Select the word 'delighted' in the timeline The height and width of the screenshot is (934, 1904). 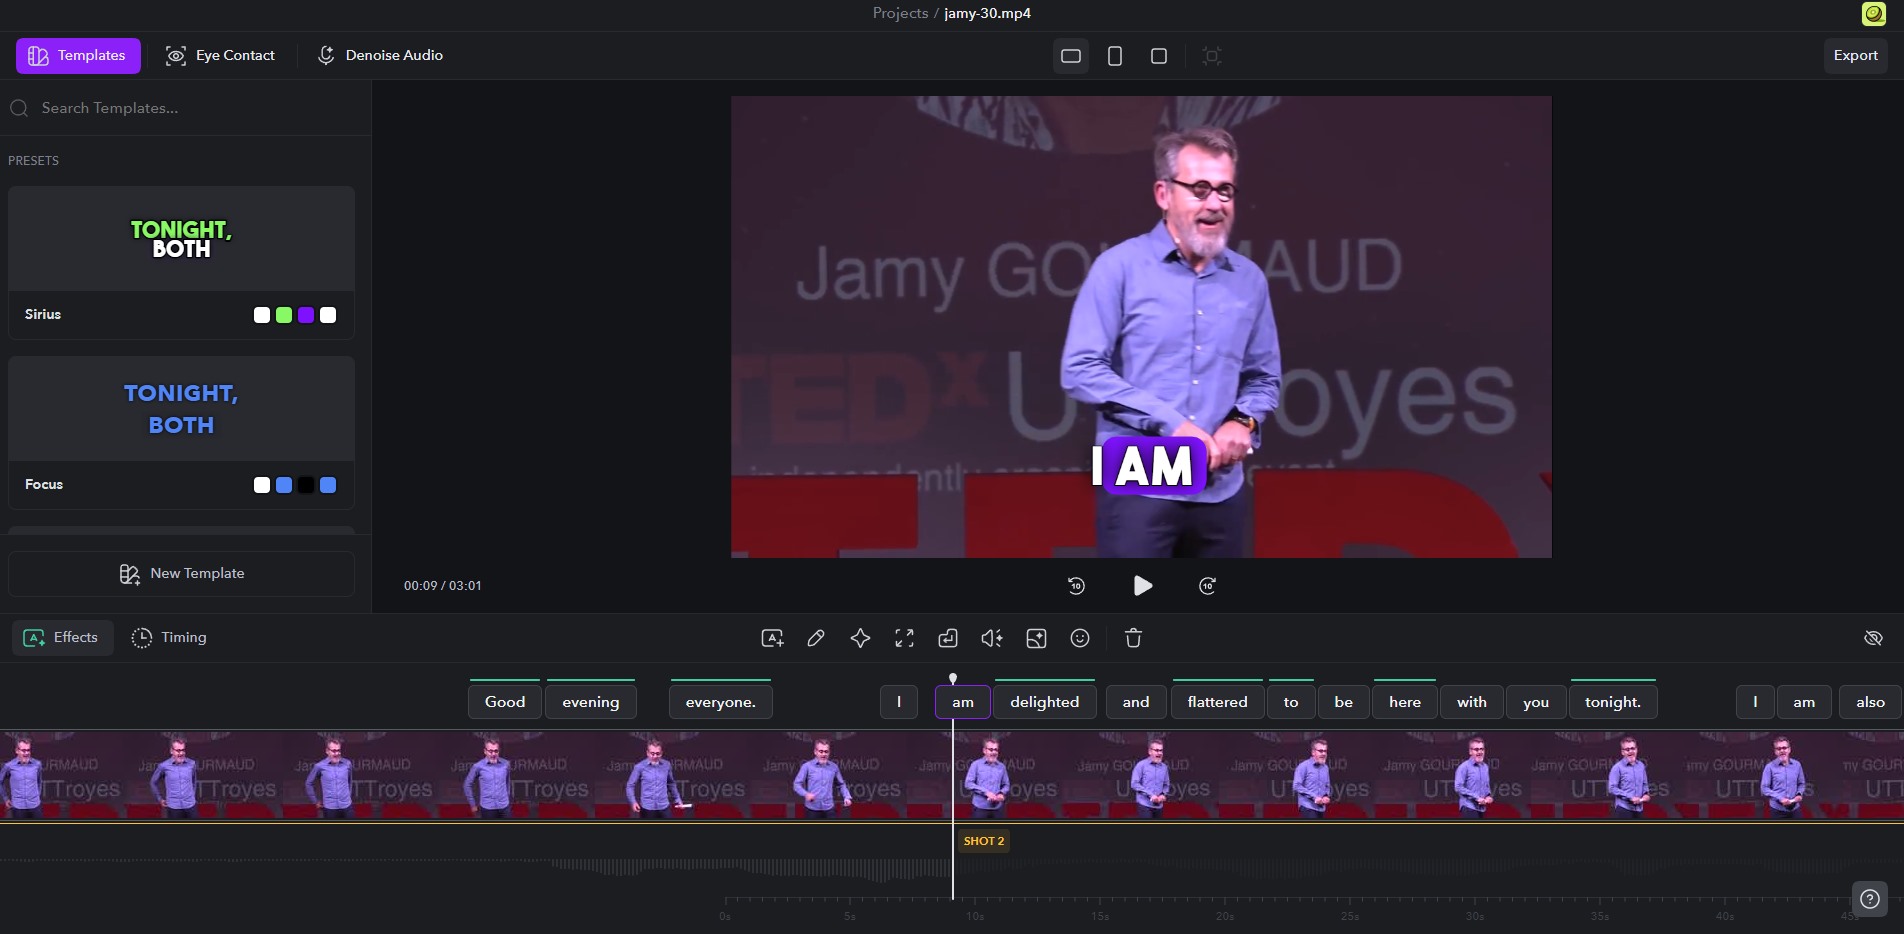point(1044,702)
